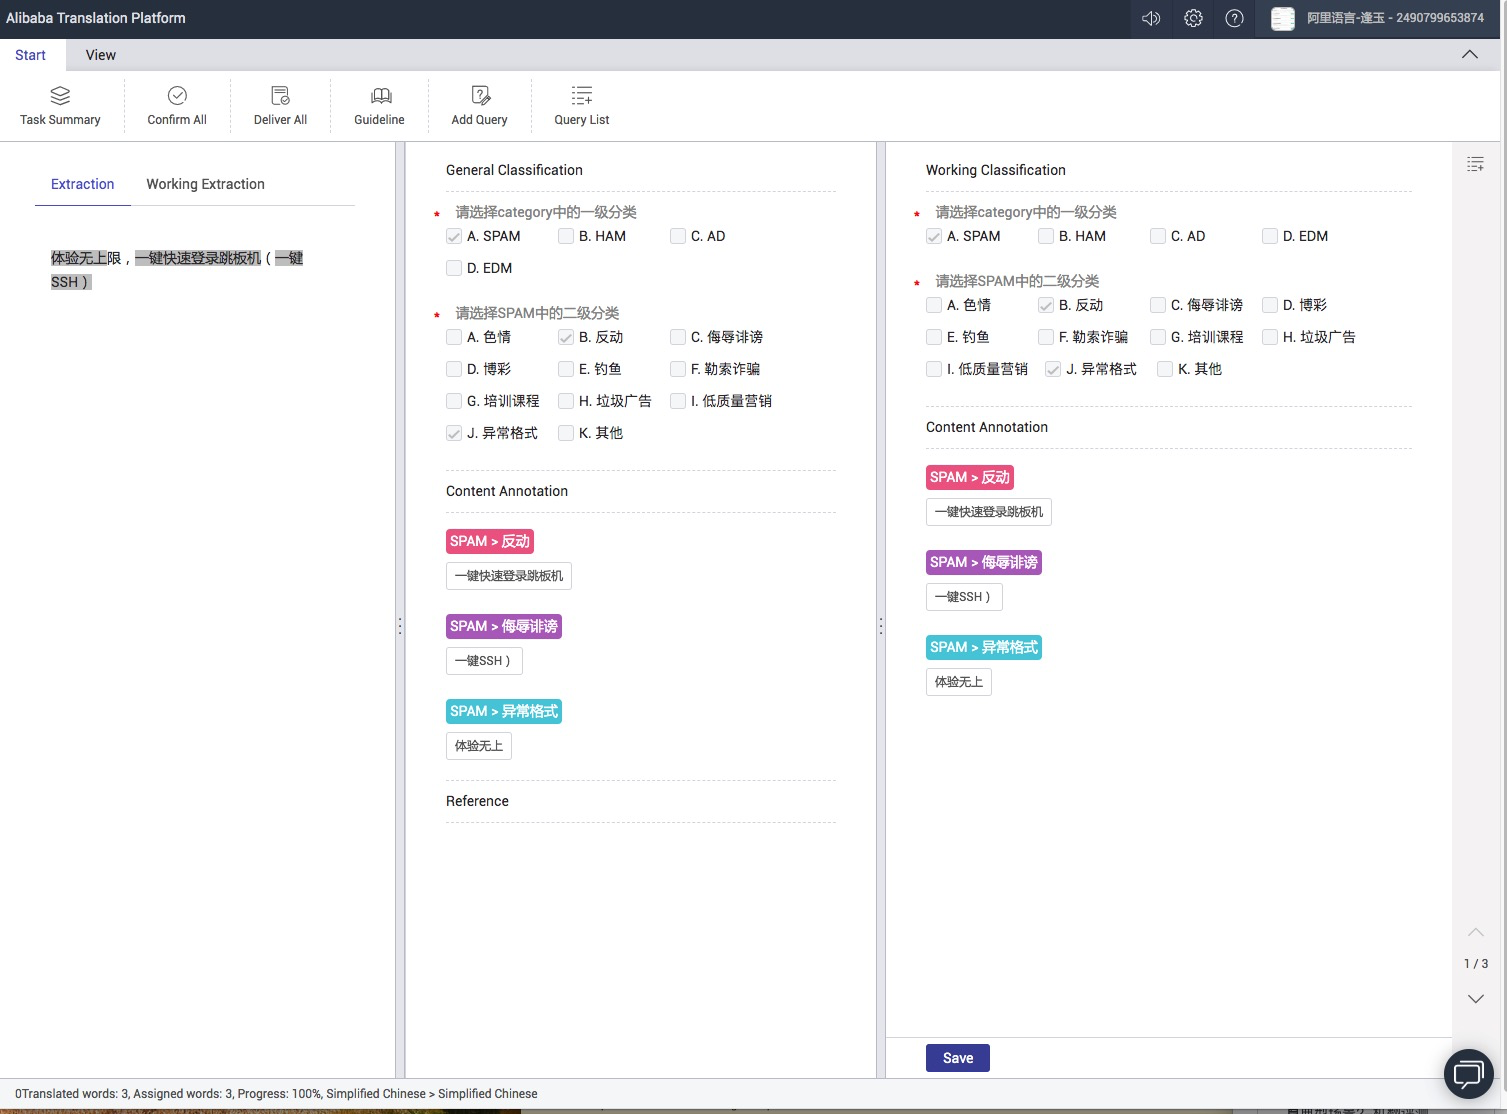Toggle B. 反动 in General Classification
The image size is (1507, 1114).
[x=566, y=337]
